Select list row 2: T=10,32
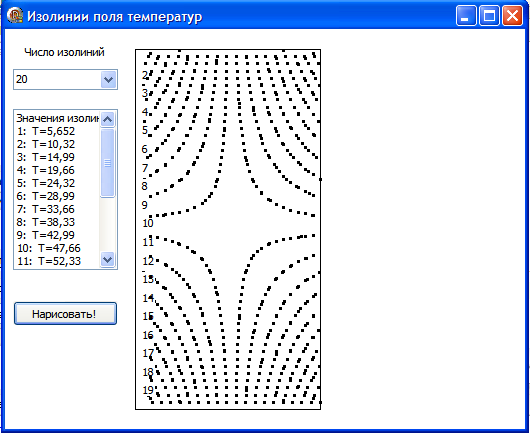Screen dimensions: 530x434 tap(57, 144)
